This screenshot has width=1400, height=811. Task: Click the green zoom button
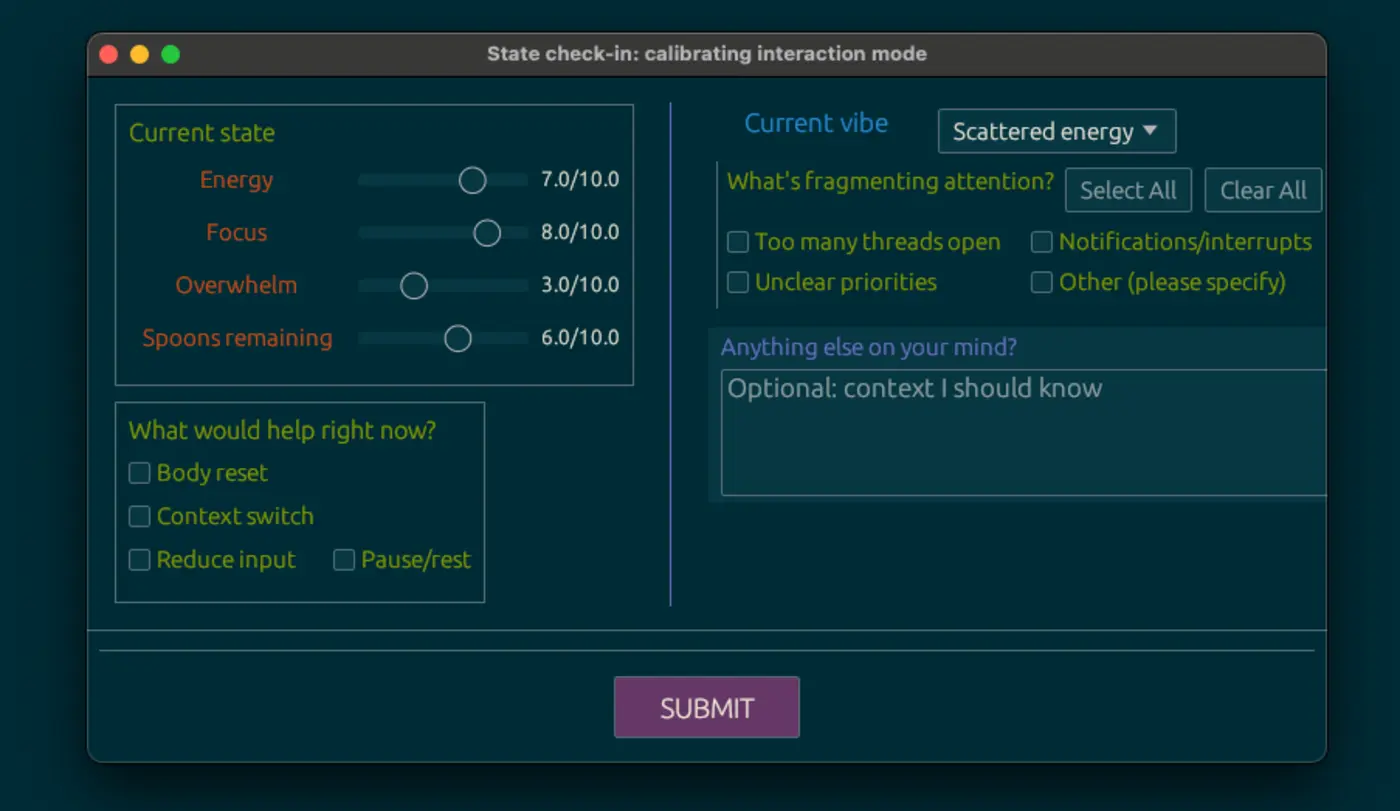point(170,54)
